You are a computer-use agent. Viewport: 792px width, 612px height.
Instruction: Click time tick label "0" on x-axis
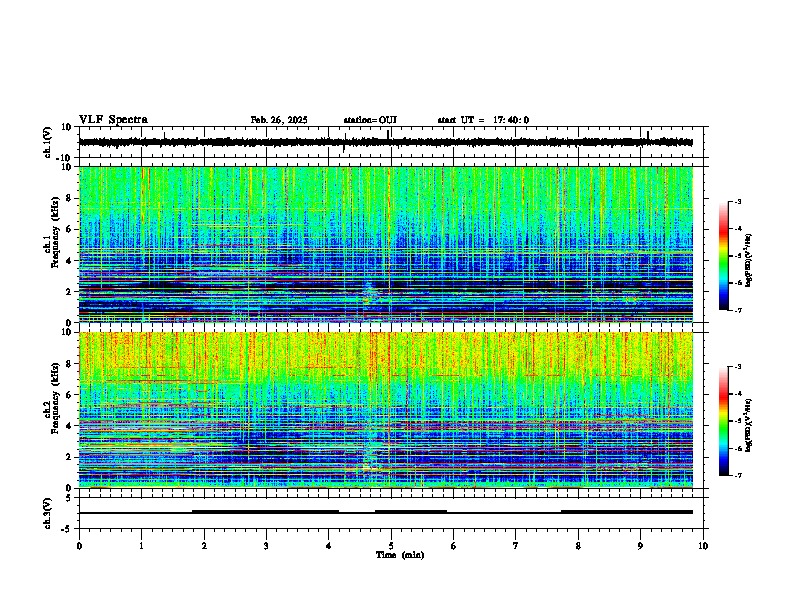pos(79,546)
